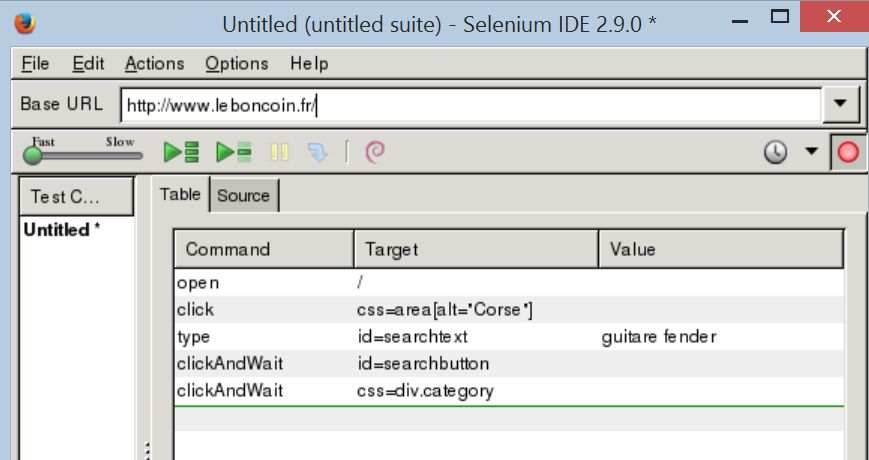The height and width of the screenshot is (460, 869).
Task: Adjust the Fast/Slow speed slider
Action: 34,156
